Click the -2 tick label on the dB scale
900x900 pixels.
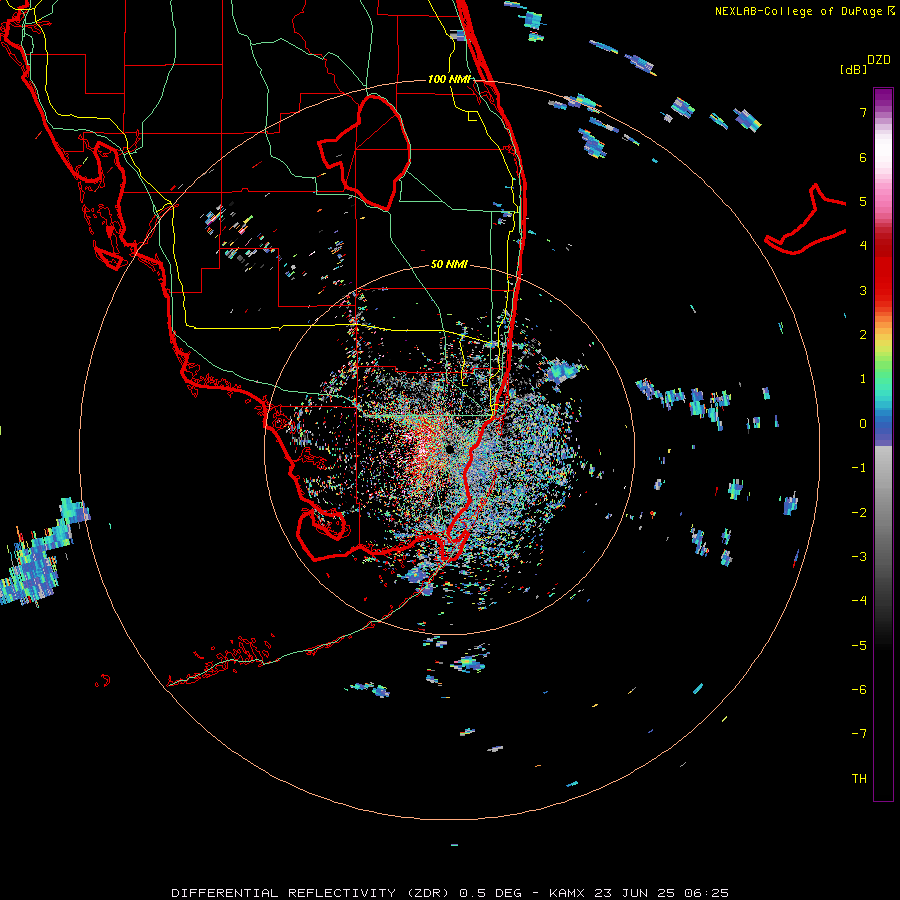click(859, 513)
